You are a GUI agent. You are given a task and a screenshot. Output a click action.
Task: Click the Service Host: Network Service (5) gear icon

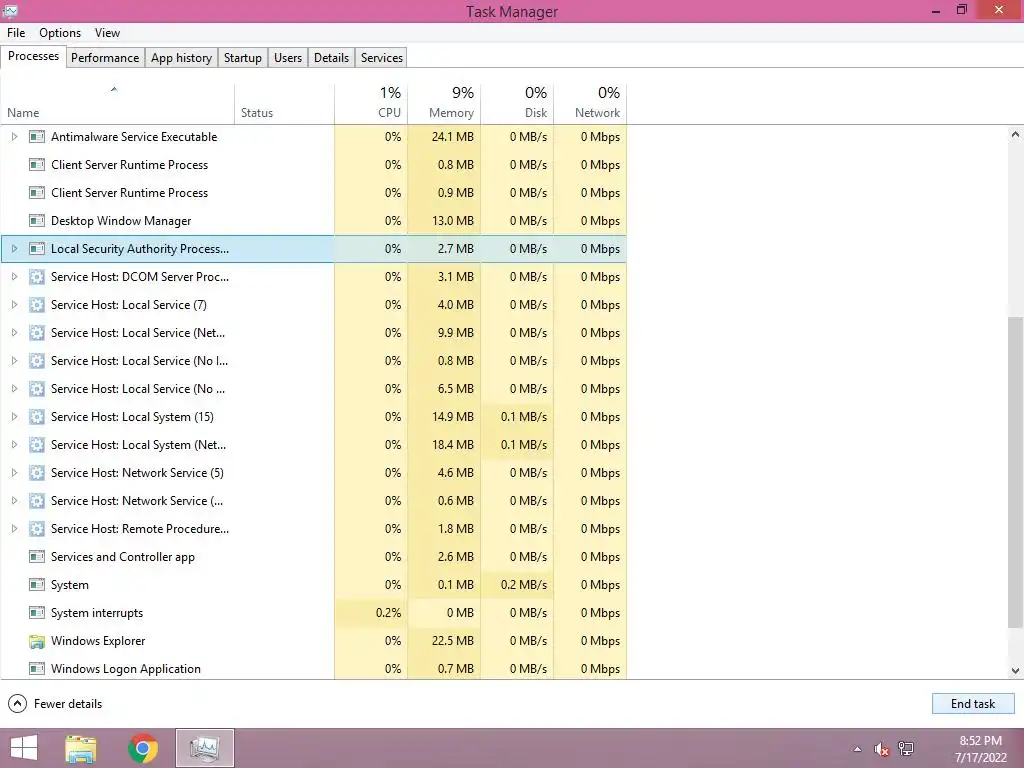click(x=37, y=473)
